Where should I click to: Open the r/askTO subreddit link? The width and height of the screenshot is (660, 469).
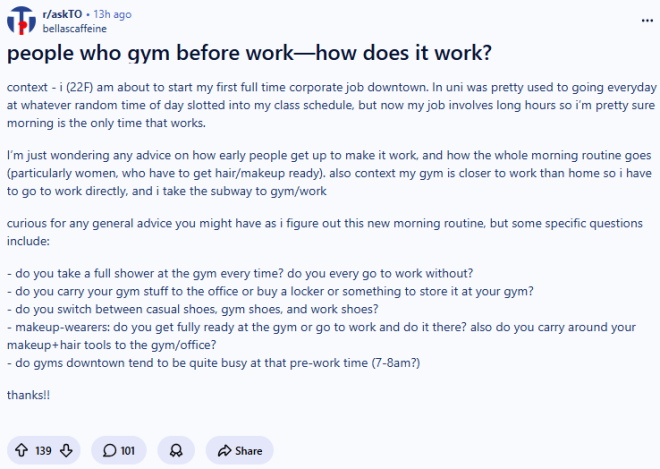(x=62, y=14)
